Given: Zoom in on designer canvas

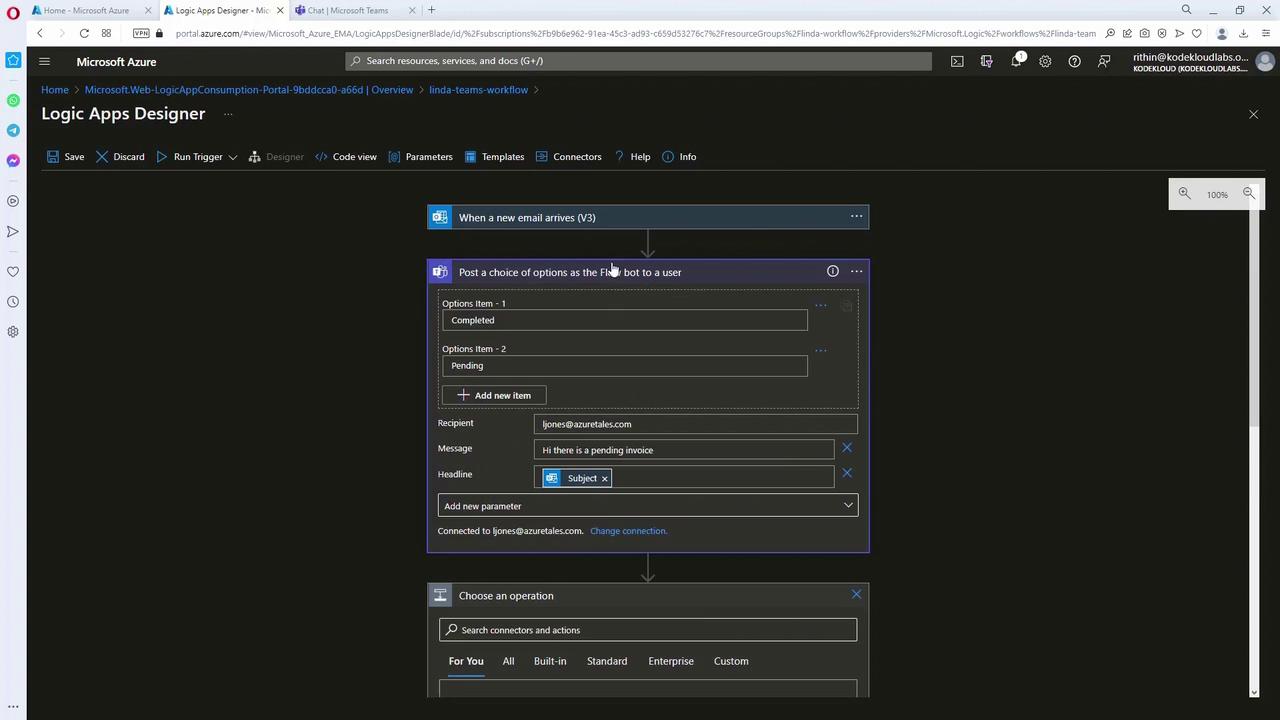Looking at the screenshot, I should pyautogui.click(x=1184, y=194).
